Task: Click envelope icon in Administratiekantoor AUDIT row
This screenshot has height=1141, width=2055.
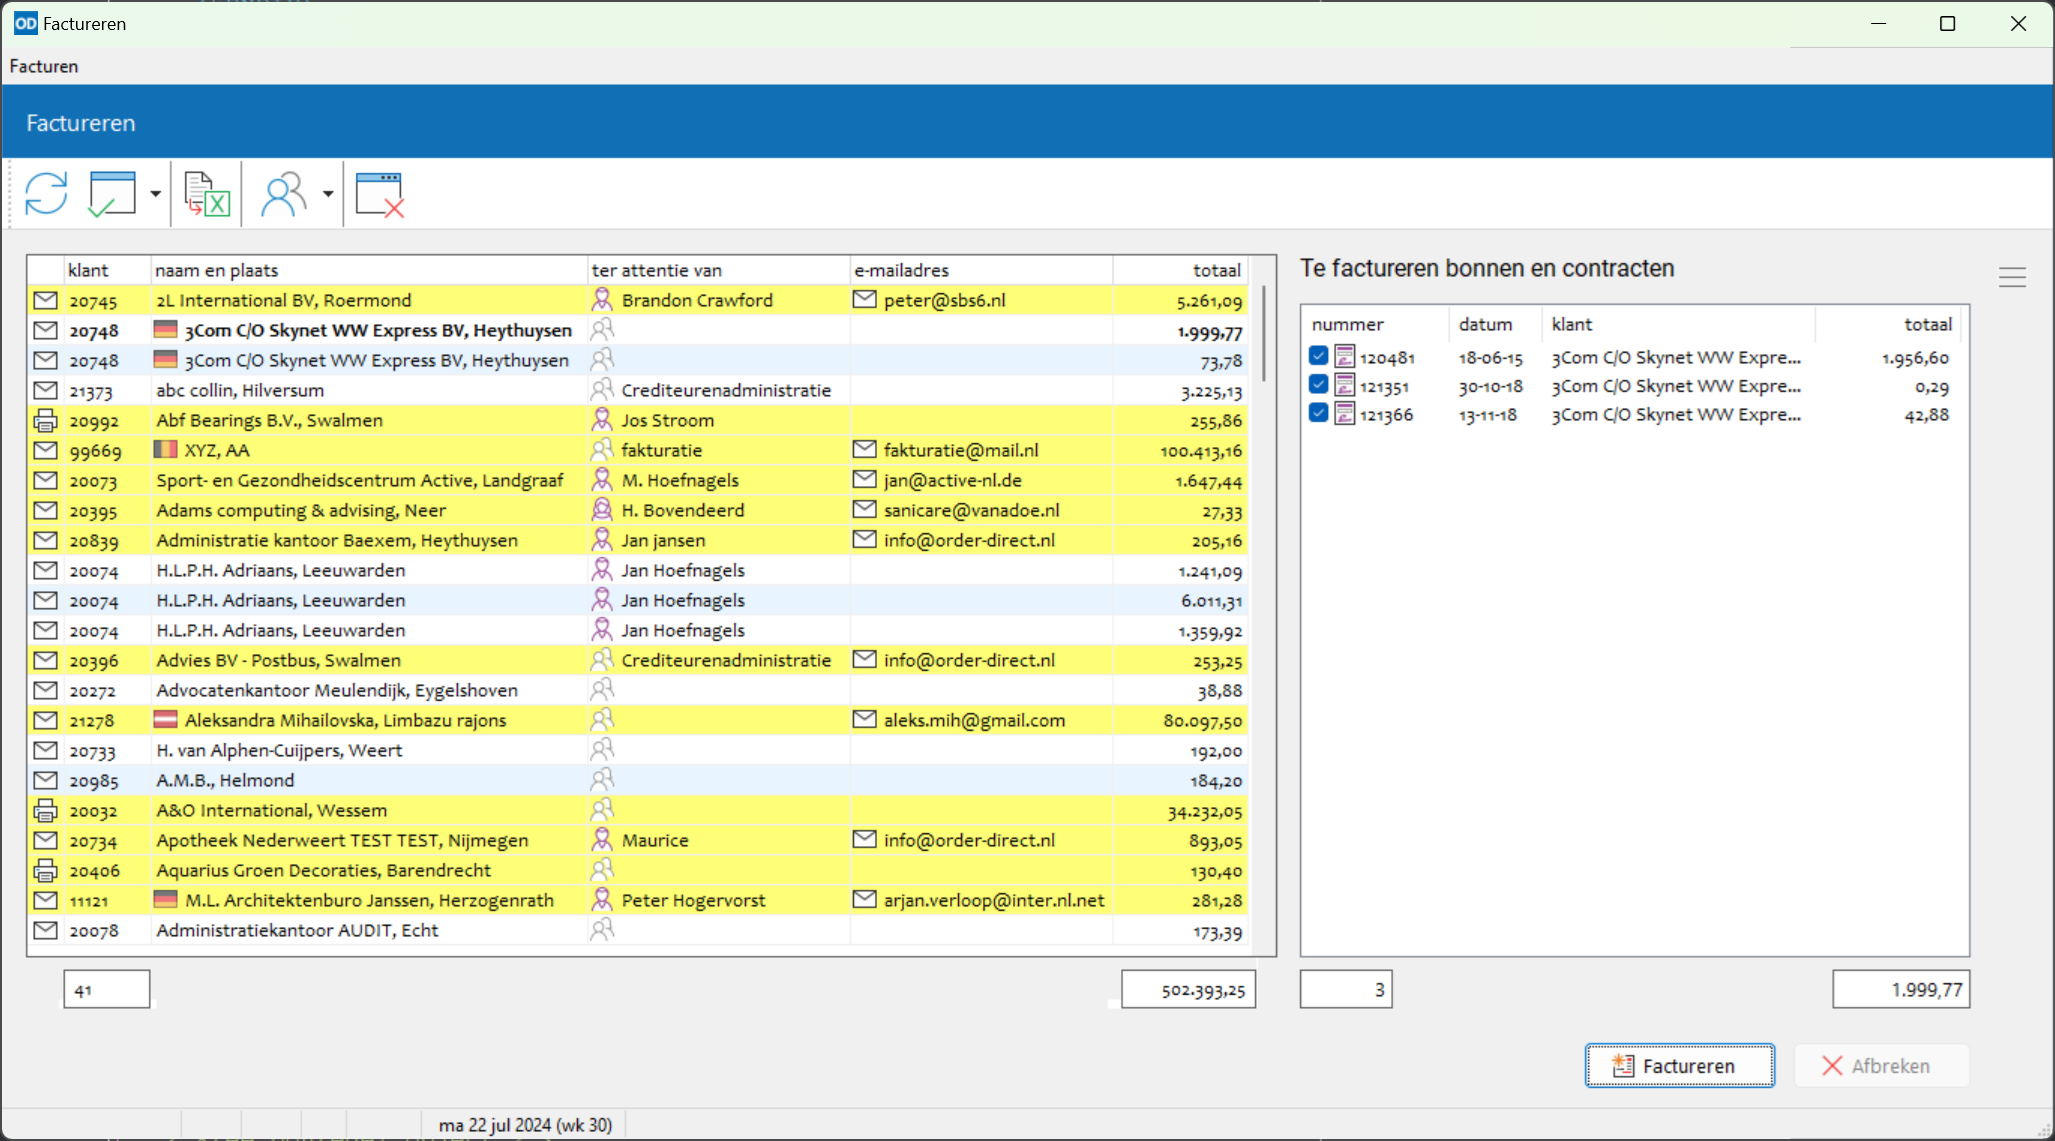Action: coord(45,930)
